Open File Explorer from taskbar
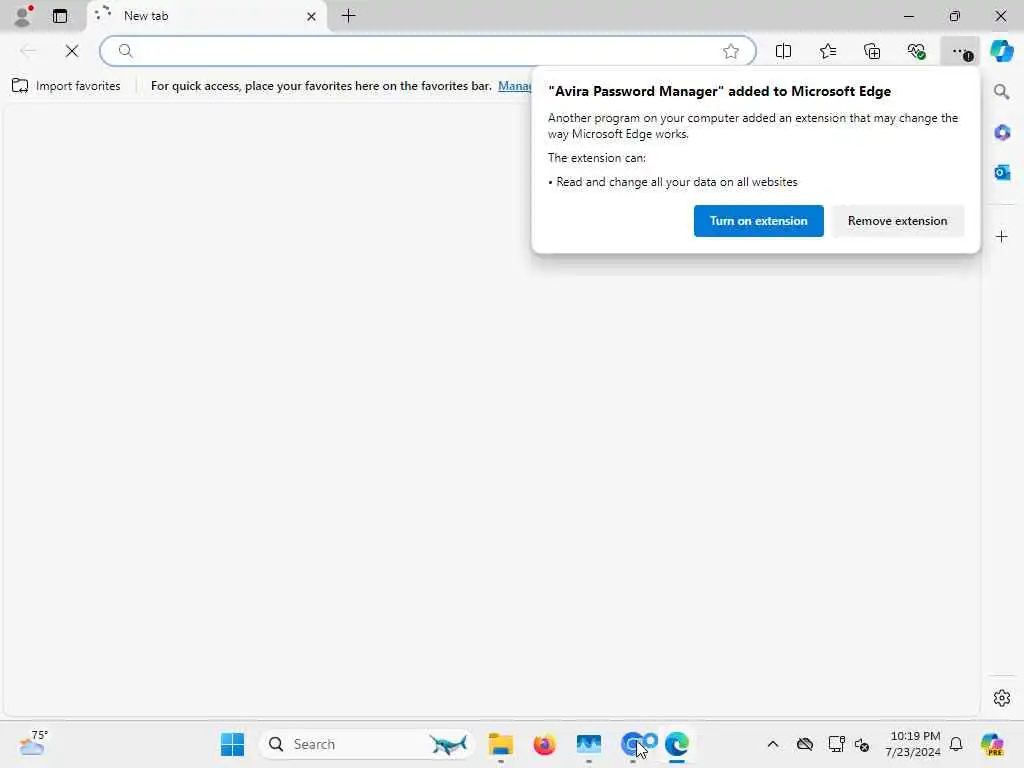The width and height of the screenshot is (1024, 768). pyautogui.click(x=501, y=744)
